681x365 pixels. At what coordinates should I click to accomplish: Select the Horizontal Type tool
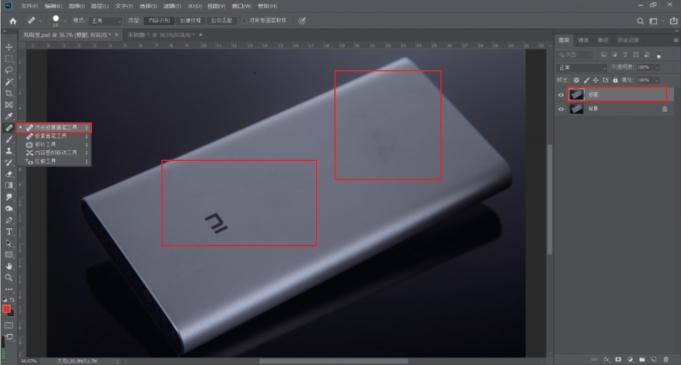click(x=9, y=232)
